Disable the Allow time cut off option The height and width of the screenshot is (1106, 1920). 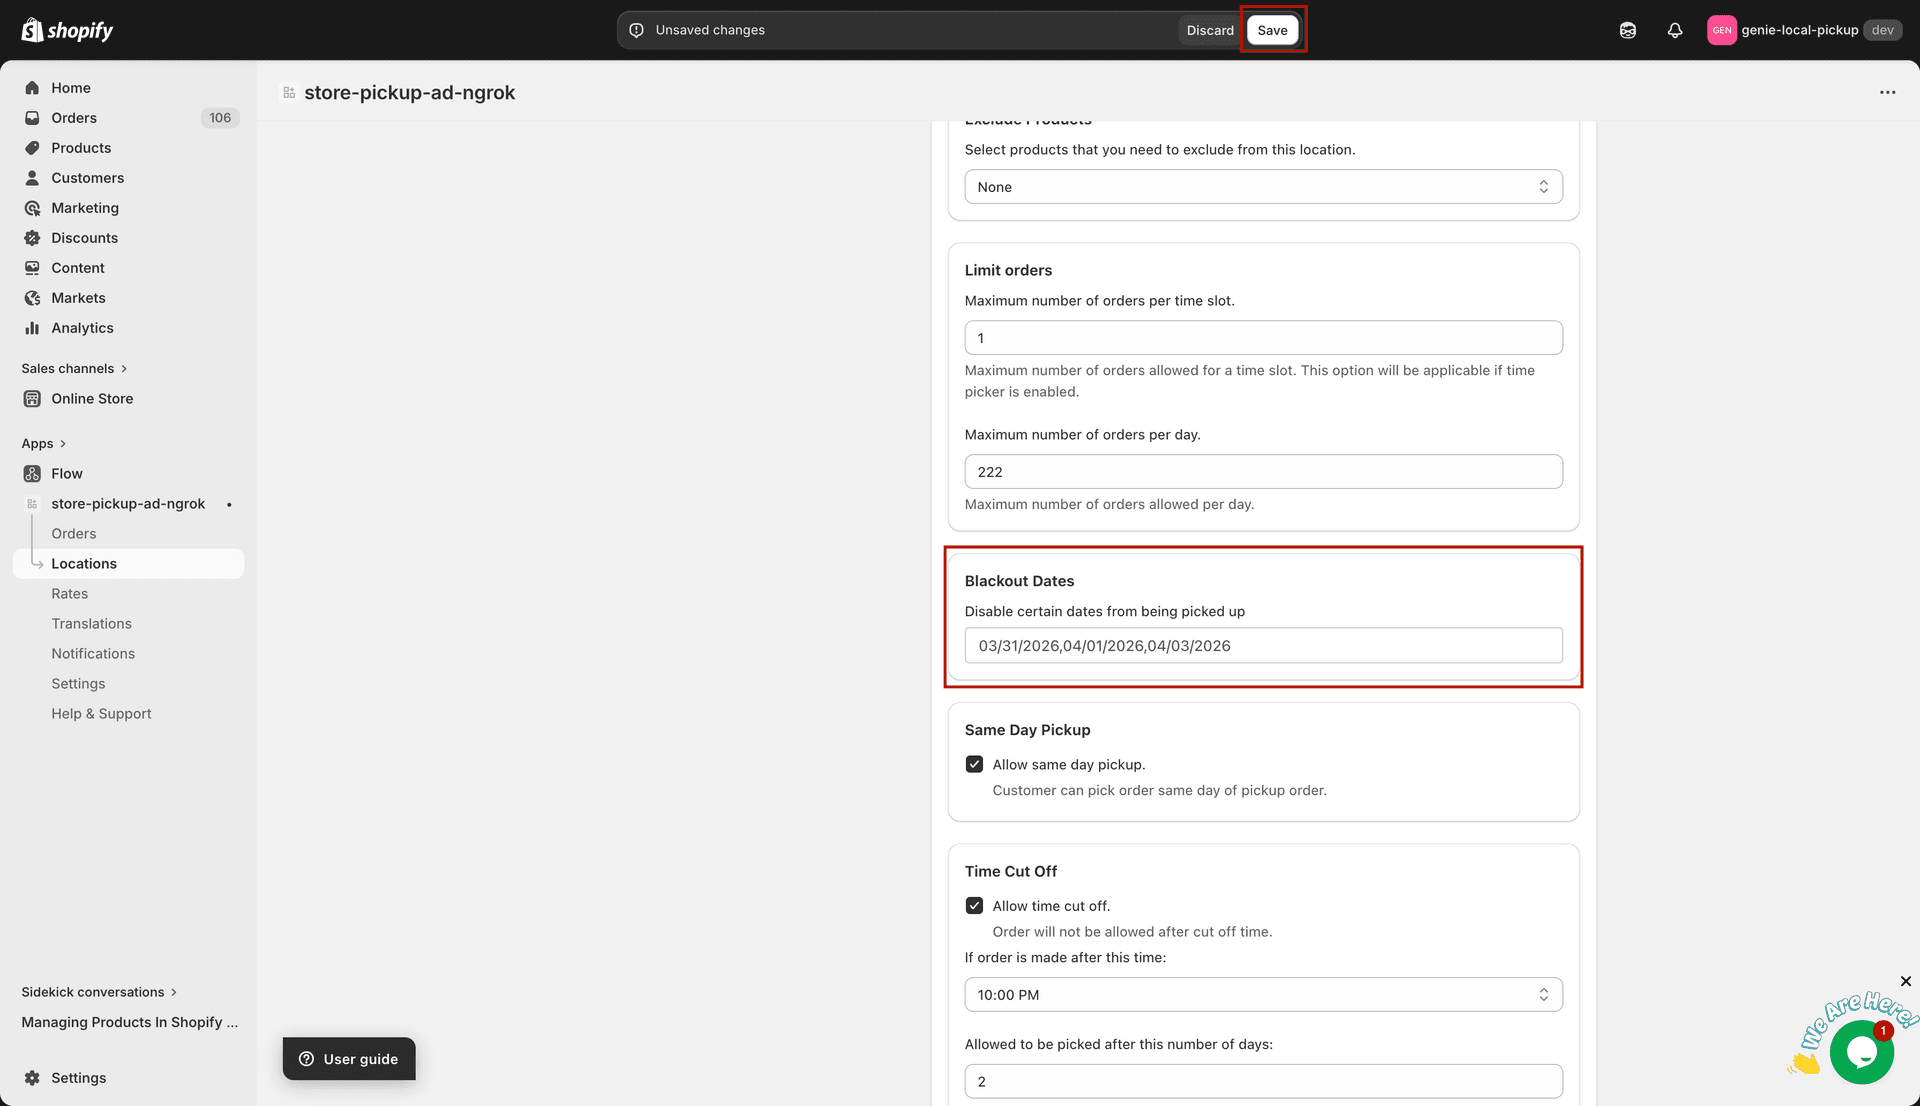[x=974, y=905]
